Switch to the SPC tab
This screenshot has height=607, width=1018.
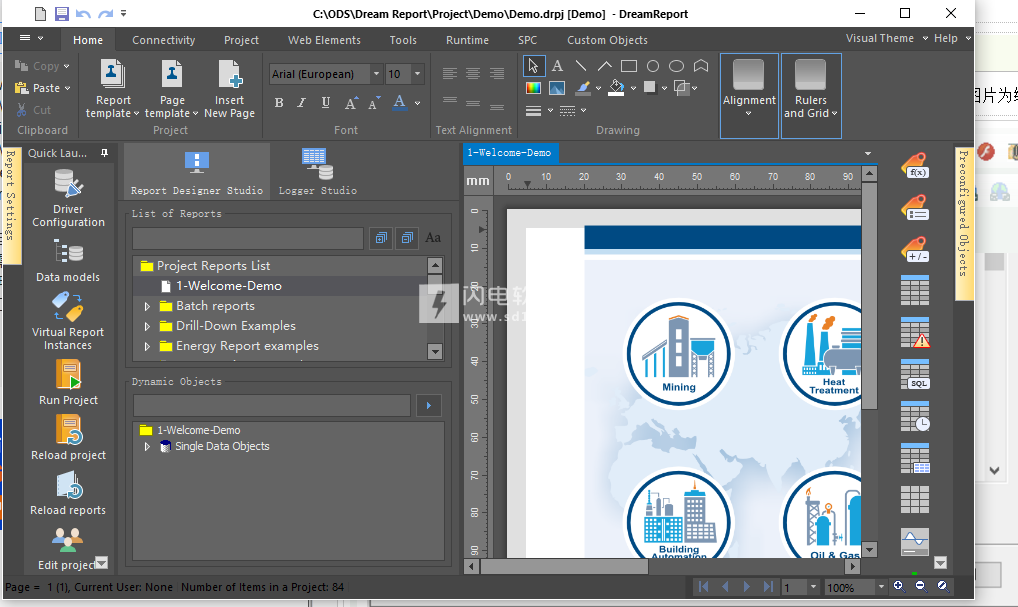coord(527,40)
